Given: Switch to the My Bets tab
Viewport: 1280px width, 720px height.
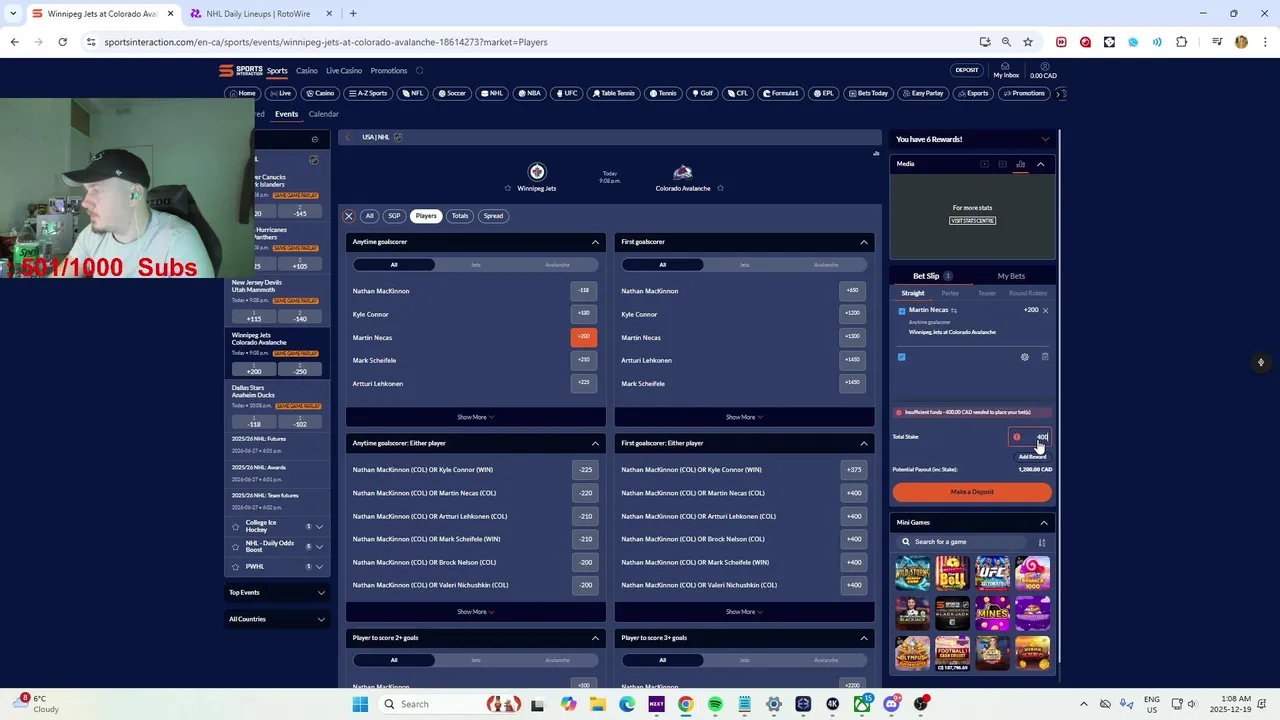Looking at the screenshot, I should coord(1011,276).
